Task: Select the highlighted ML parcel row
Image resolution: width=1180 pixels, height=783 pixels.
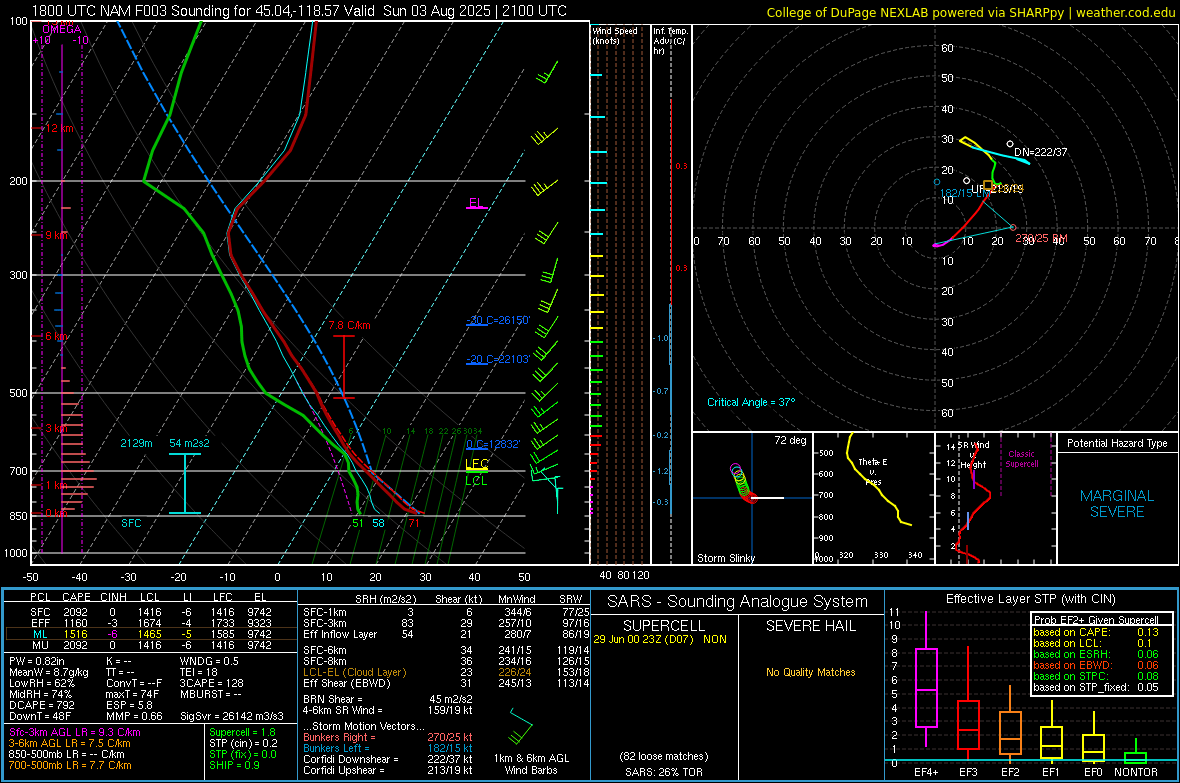Action: [x=149, y=634]
